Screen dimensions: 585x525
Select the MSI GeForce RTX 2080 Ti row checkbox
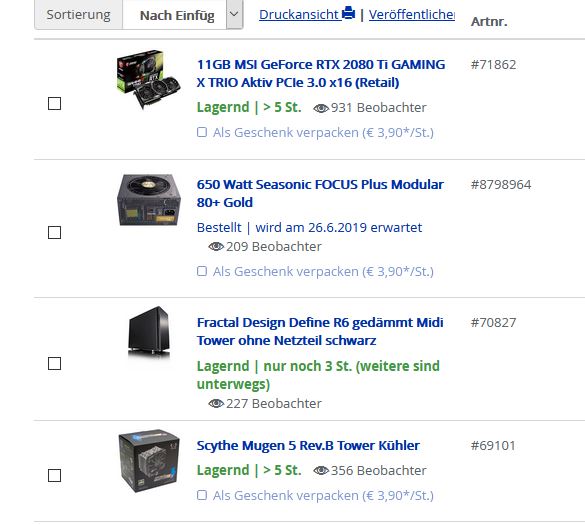tap(54, 103)
